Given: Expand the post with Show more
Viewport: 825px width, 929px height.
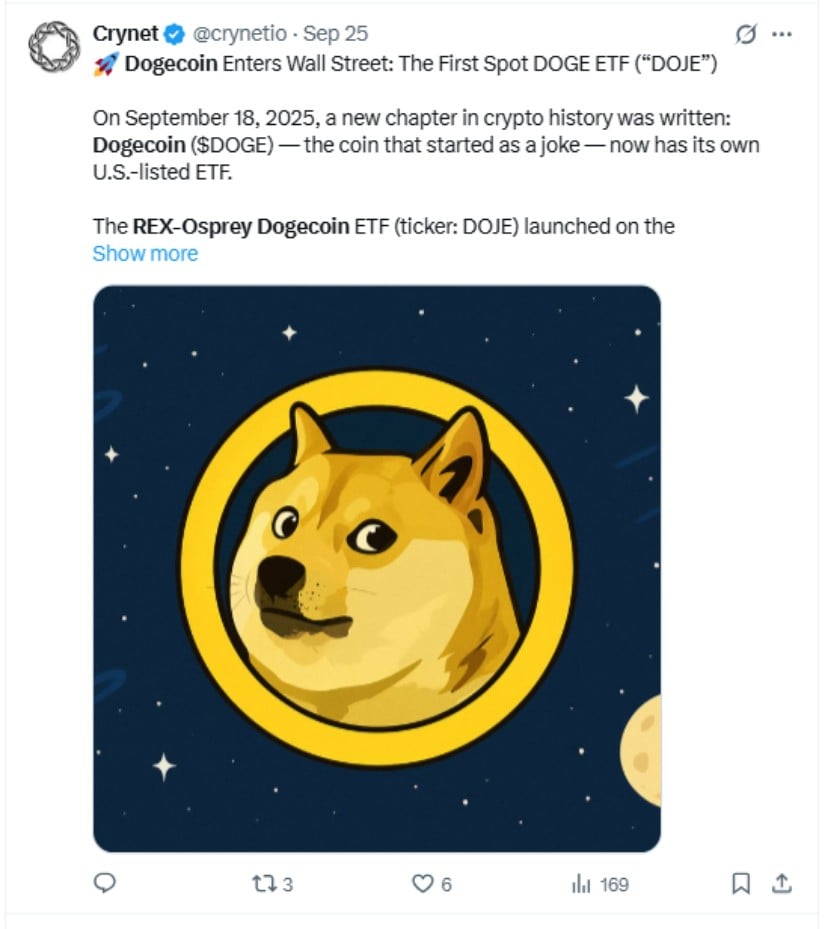Looking at the screenshot, I should [146, 253].
